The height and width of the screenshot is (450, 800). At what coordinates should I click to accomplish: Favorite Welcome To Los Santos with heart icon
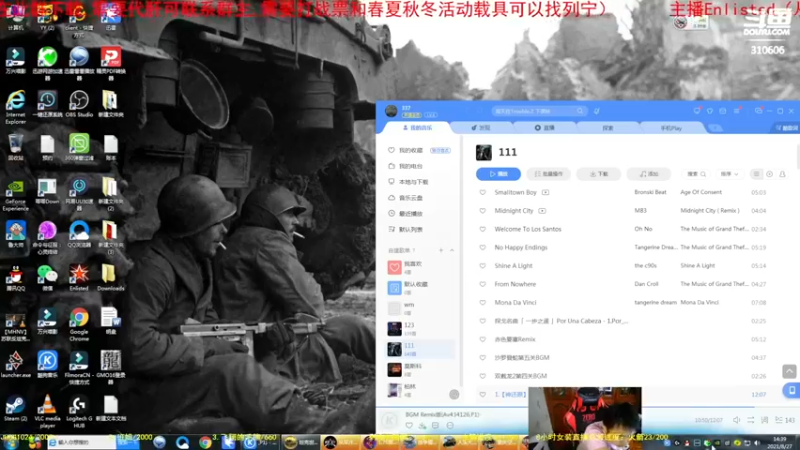(482, 229)
